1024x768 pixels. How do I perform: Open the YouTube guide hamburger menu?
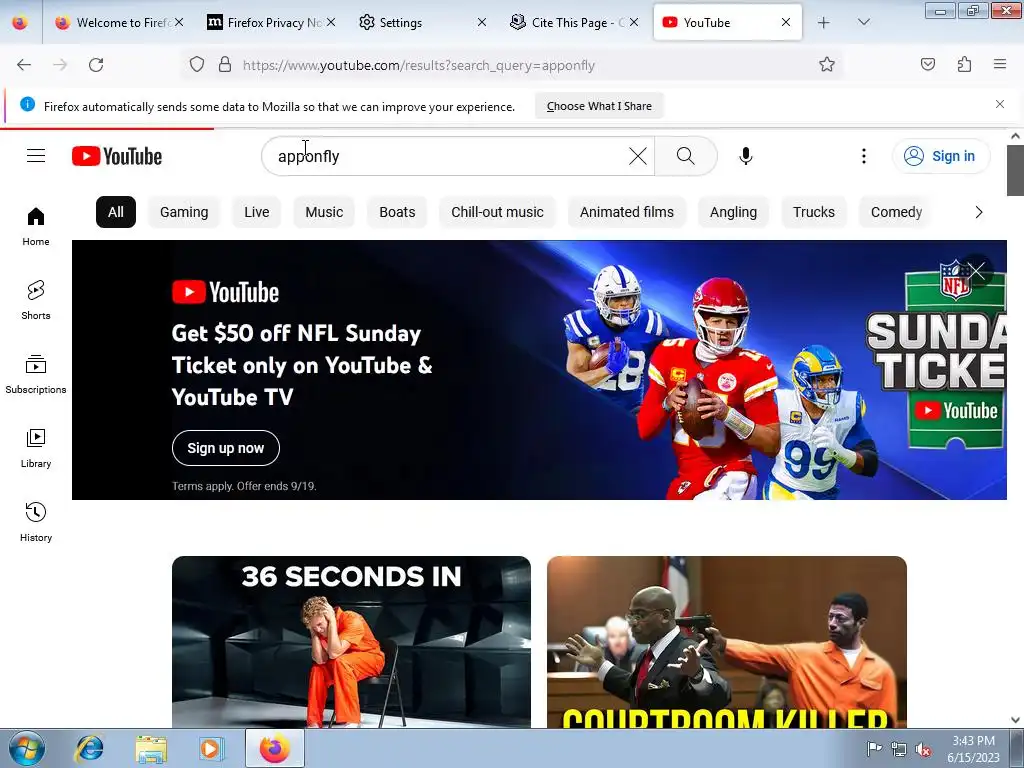[36, 156]
